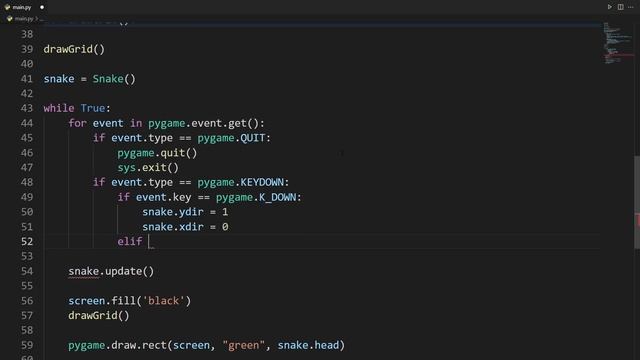Click 'snake.update()' call
The image size is (640, 360).
[111, 271]
